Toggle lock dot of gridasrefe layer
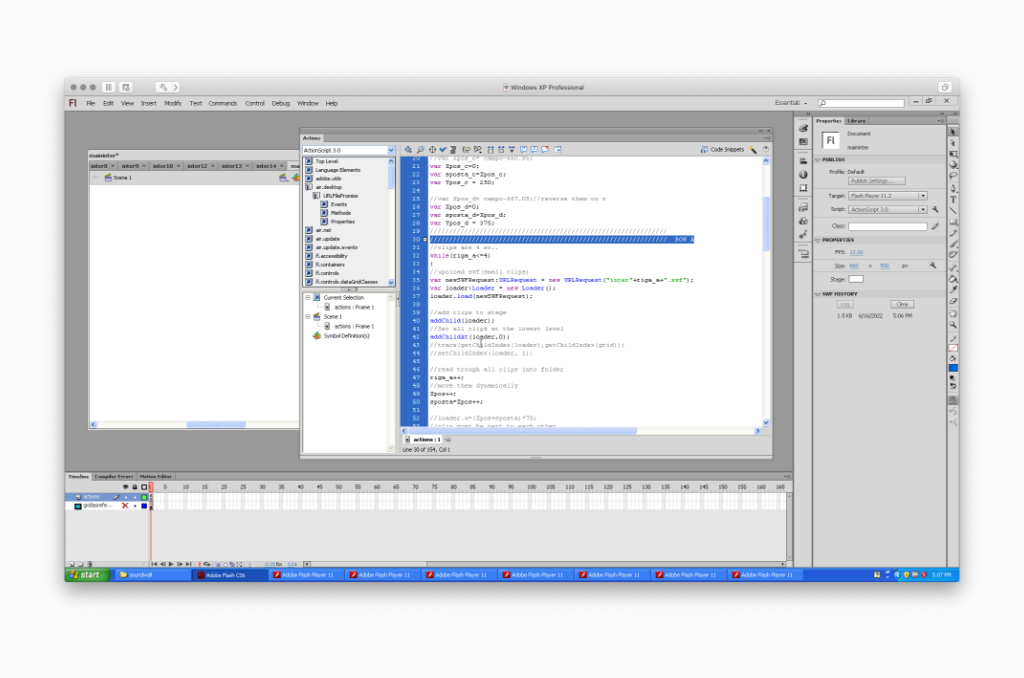 [135, 506]
